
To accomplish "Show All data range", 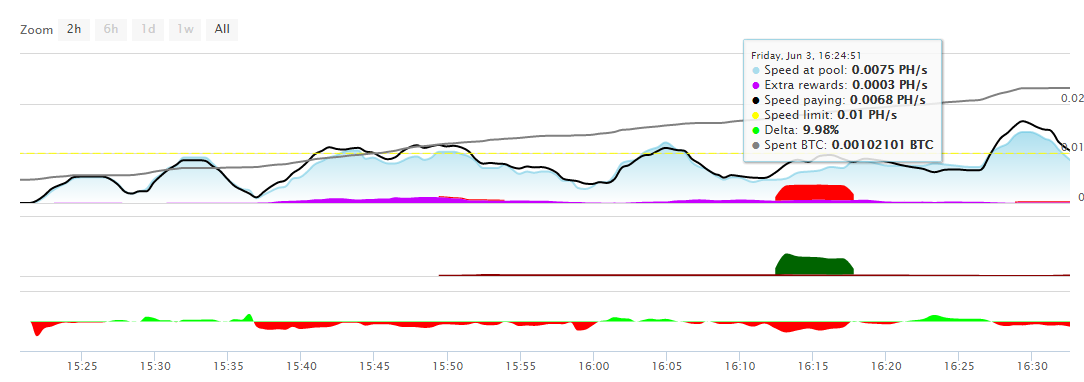I will coord(222,29).
